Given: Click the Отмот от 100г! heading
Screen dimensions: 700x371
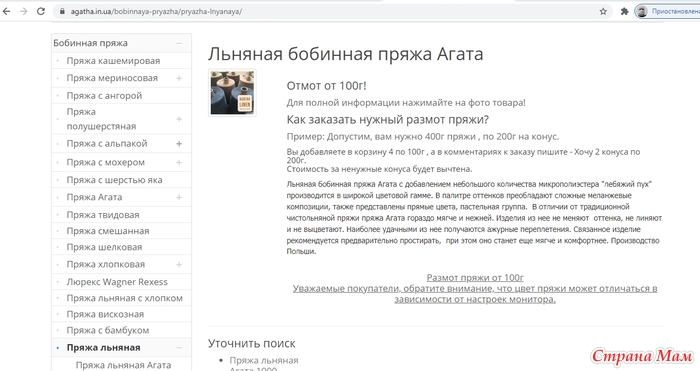Looking at the screenshot, I should pos(326,86).
